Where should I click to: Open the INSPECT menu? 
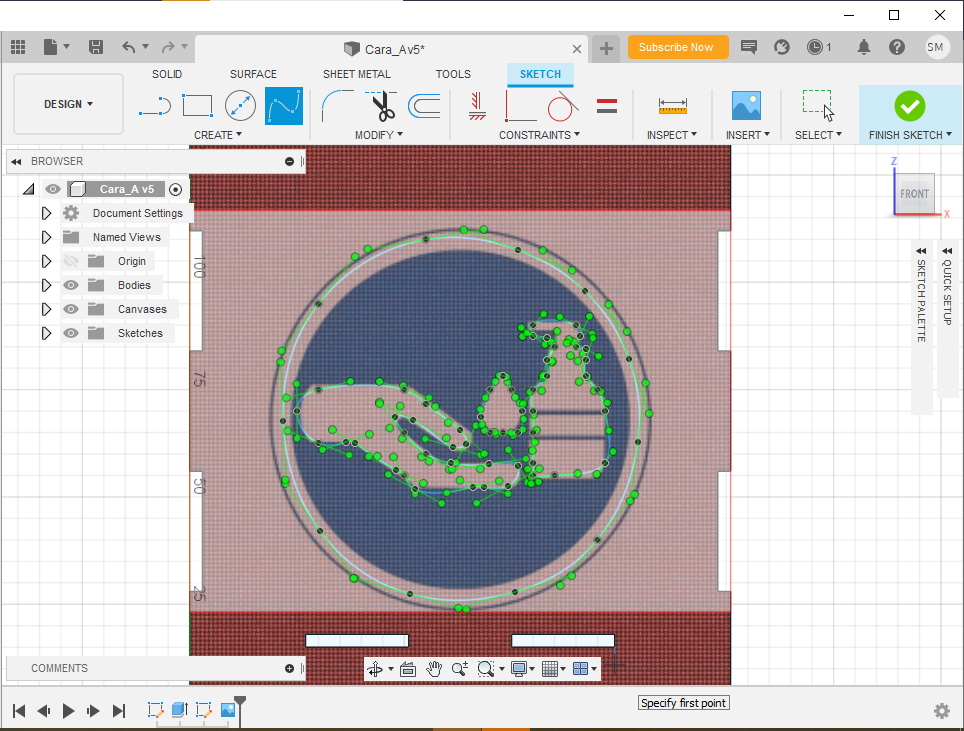[671, 135]
